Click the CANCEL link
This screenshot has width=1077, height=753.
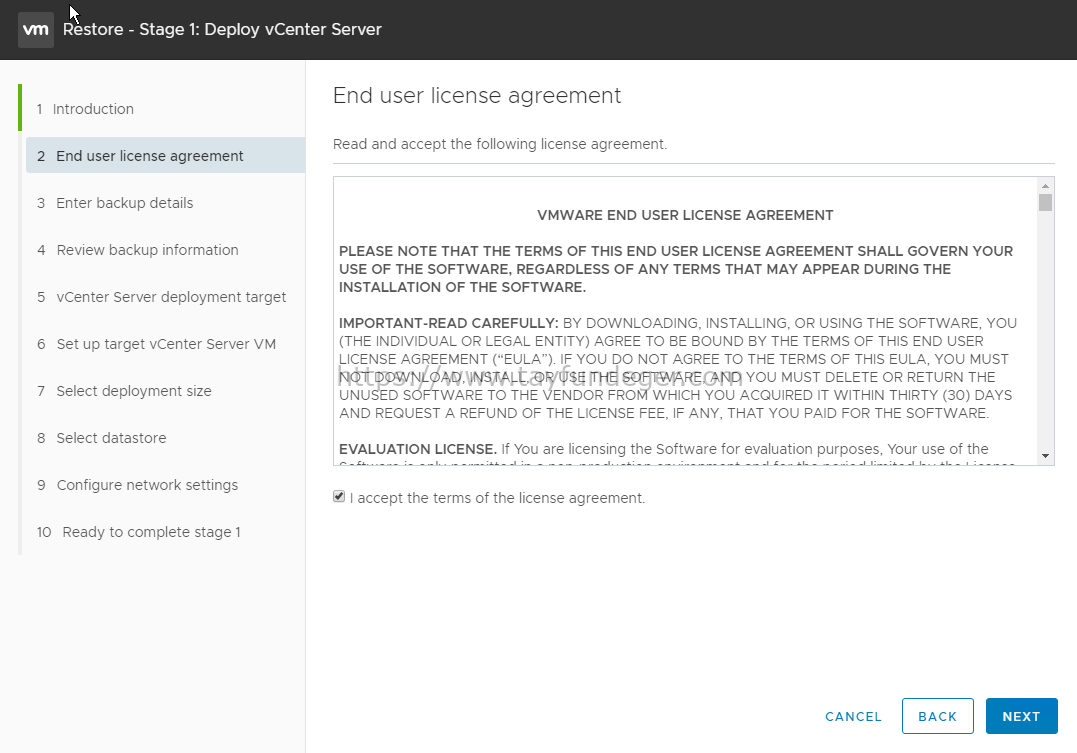point(853,717)
